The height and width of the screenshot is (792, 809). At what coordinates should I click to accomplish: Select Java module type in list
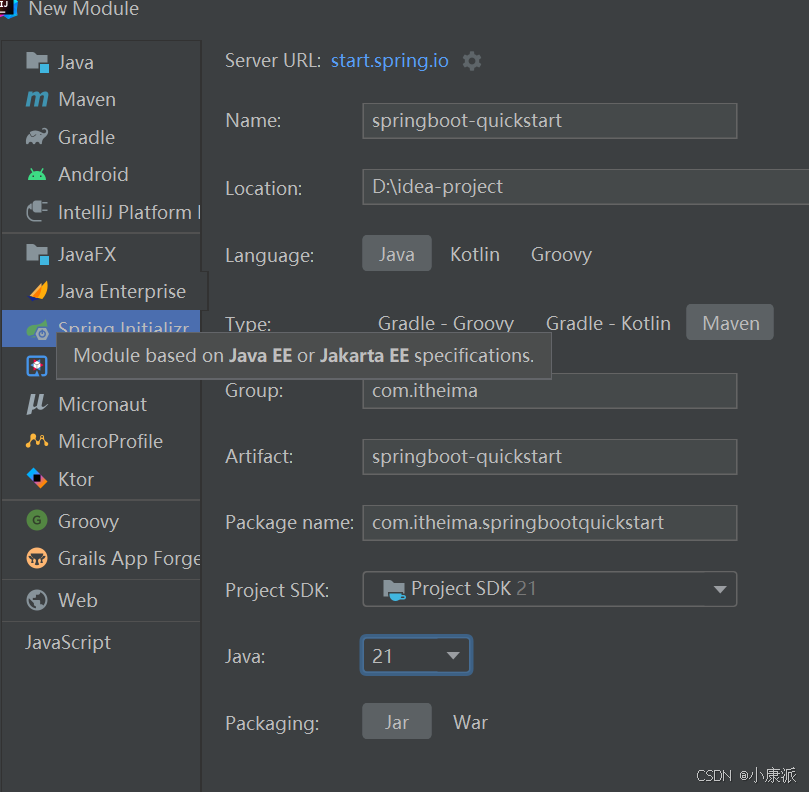pyautogui.click(x=101, y=62)
